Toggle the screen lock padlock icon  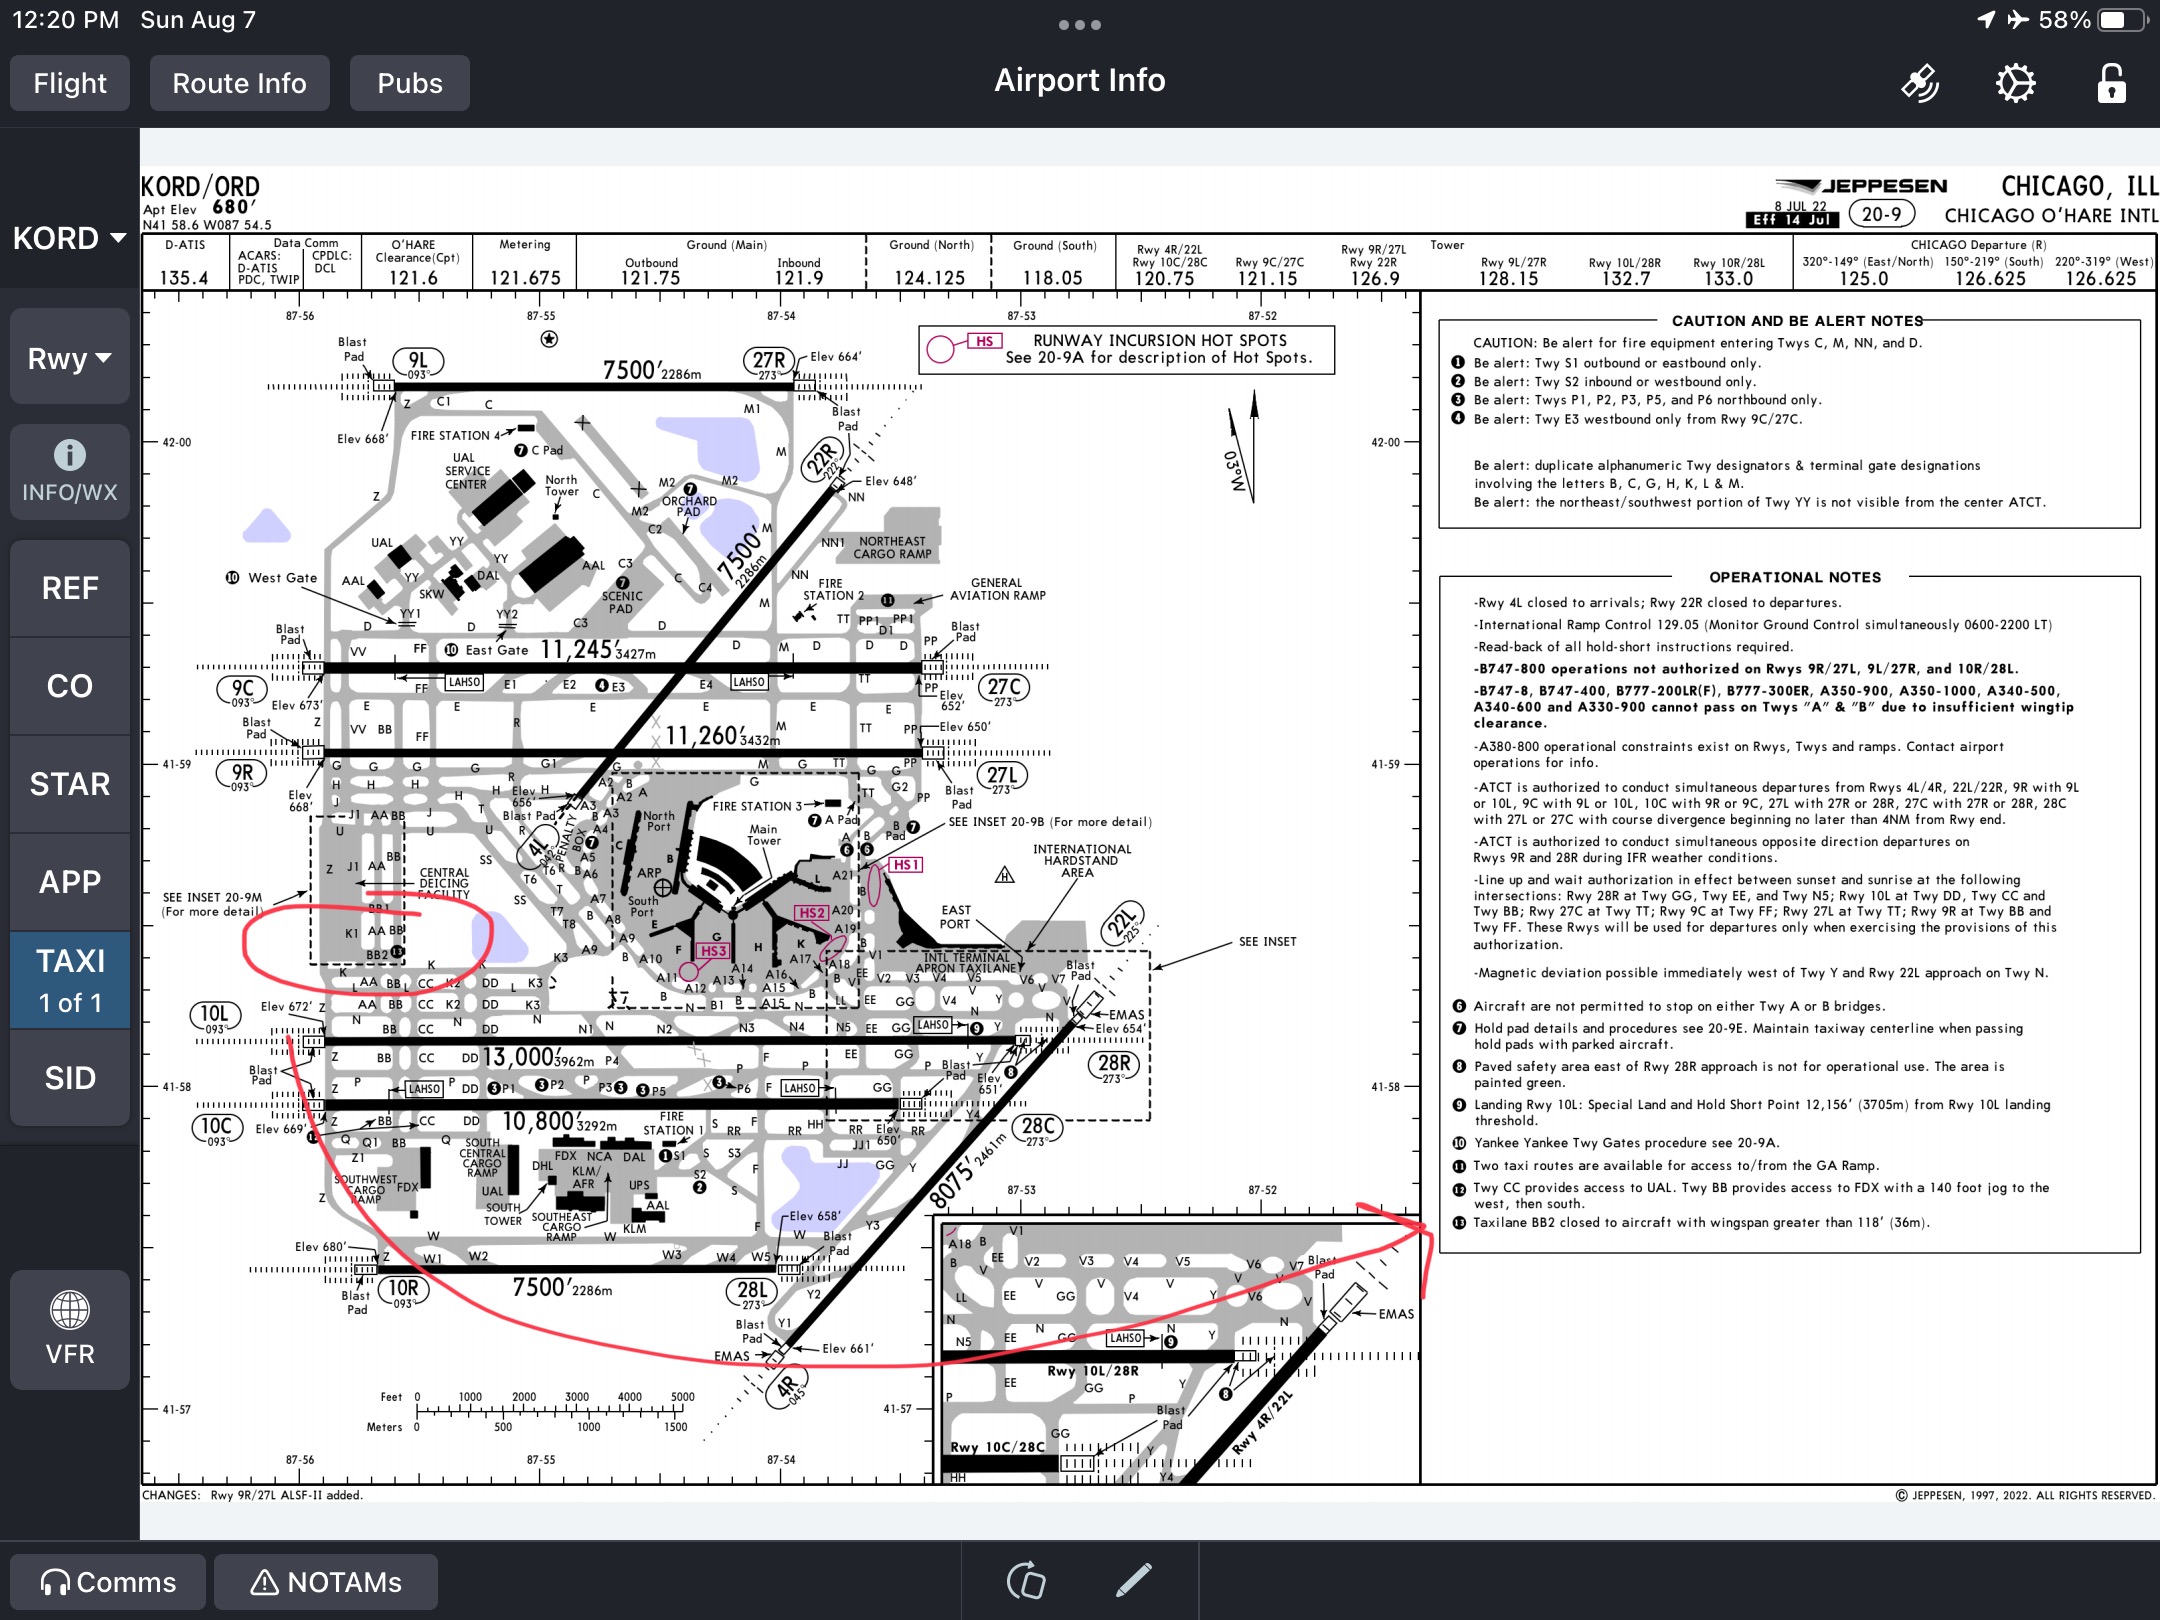[x=2111, y=84]
